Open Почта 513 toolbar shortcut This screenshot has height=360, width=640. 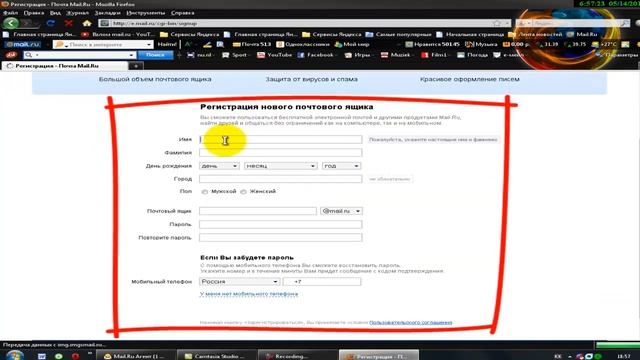(x=251, y=44)
